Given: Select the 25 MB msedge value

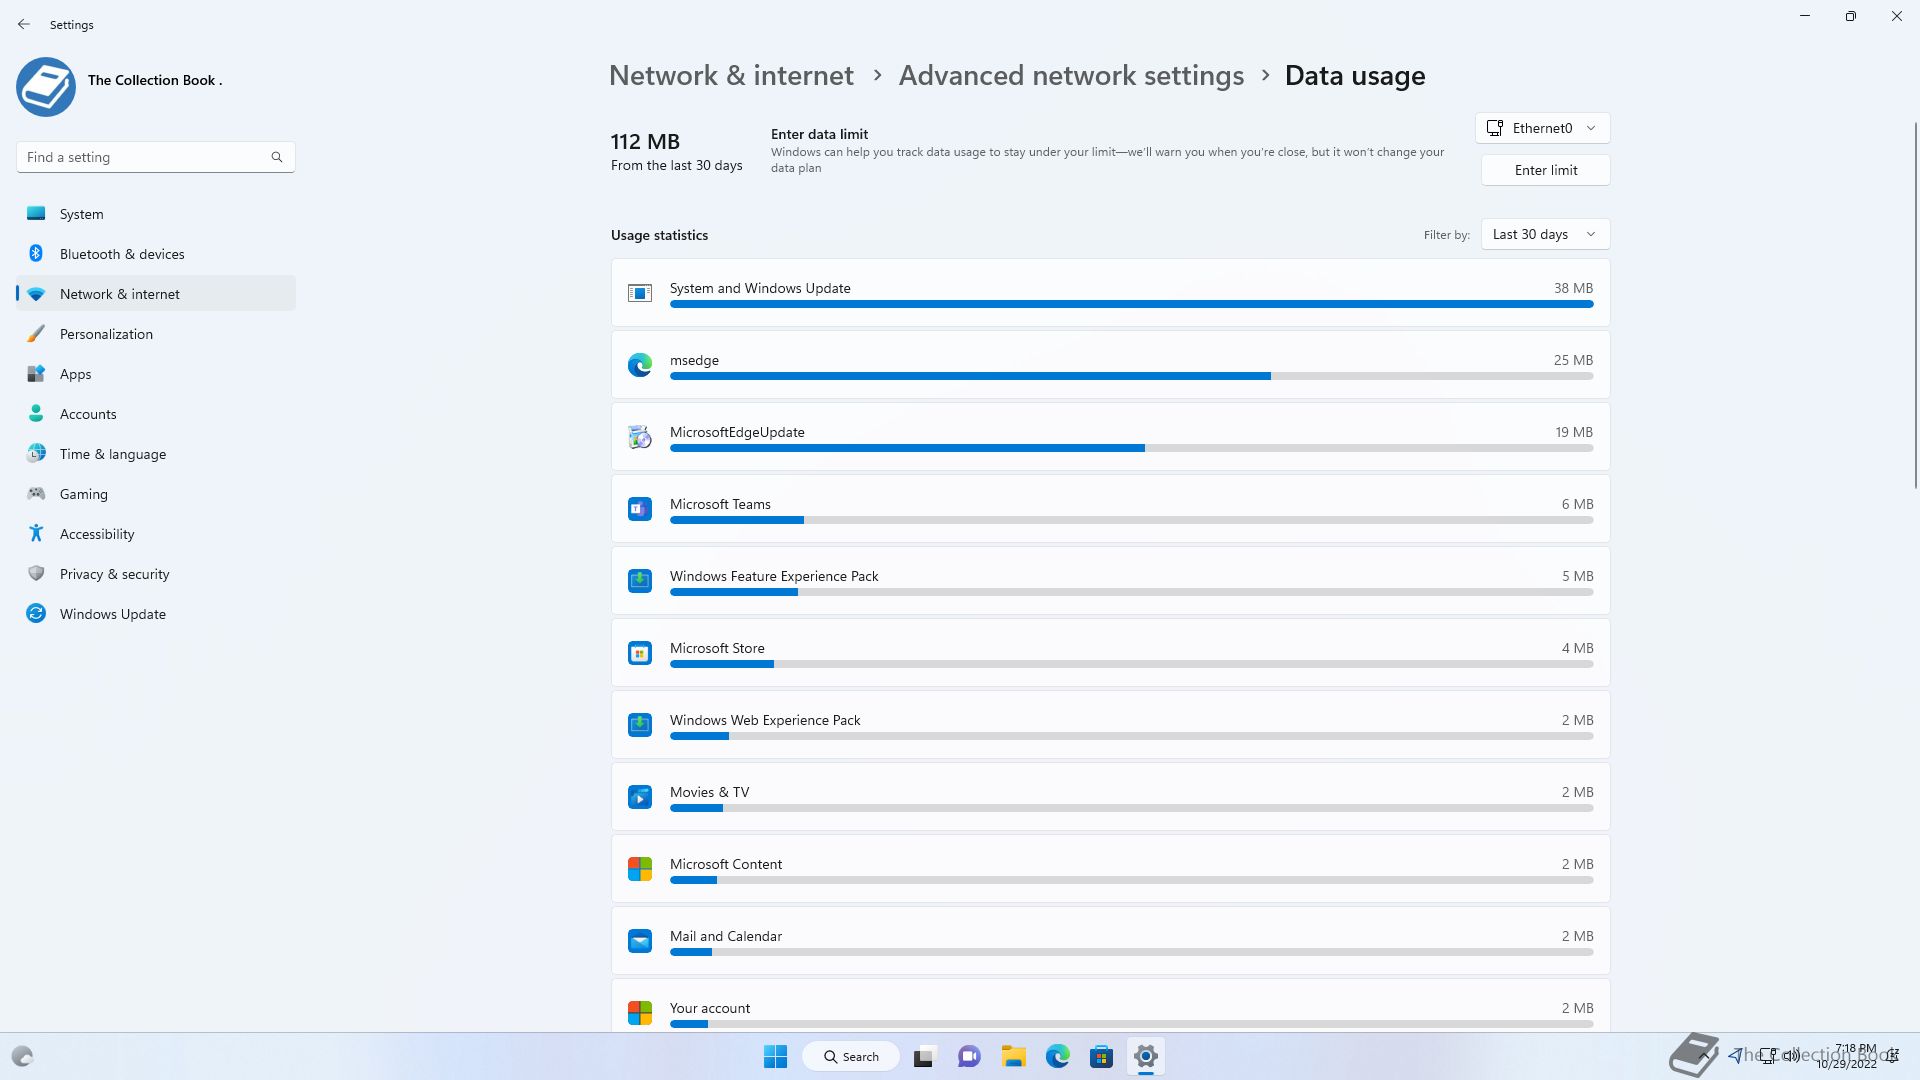Looking at the screenshot, I should point(1573,360).
